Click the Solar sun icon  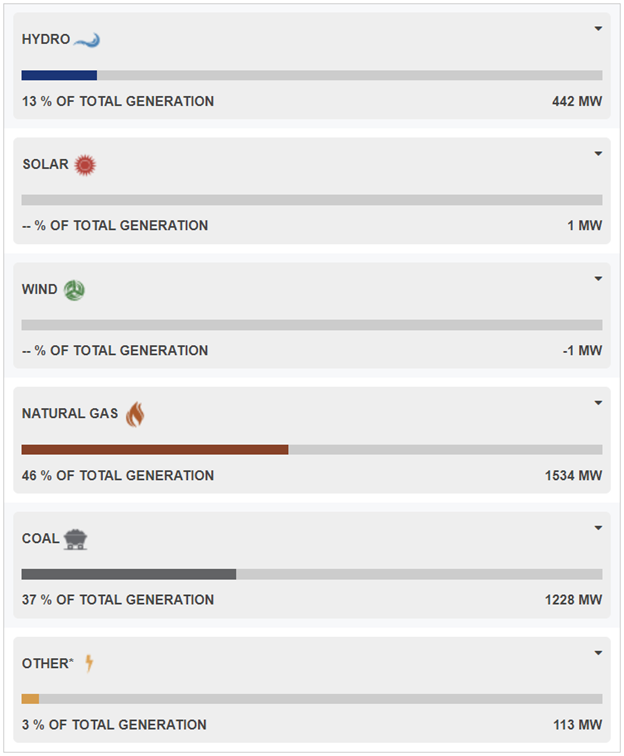85,165
